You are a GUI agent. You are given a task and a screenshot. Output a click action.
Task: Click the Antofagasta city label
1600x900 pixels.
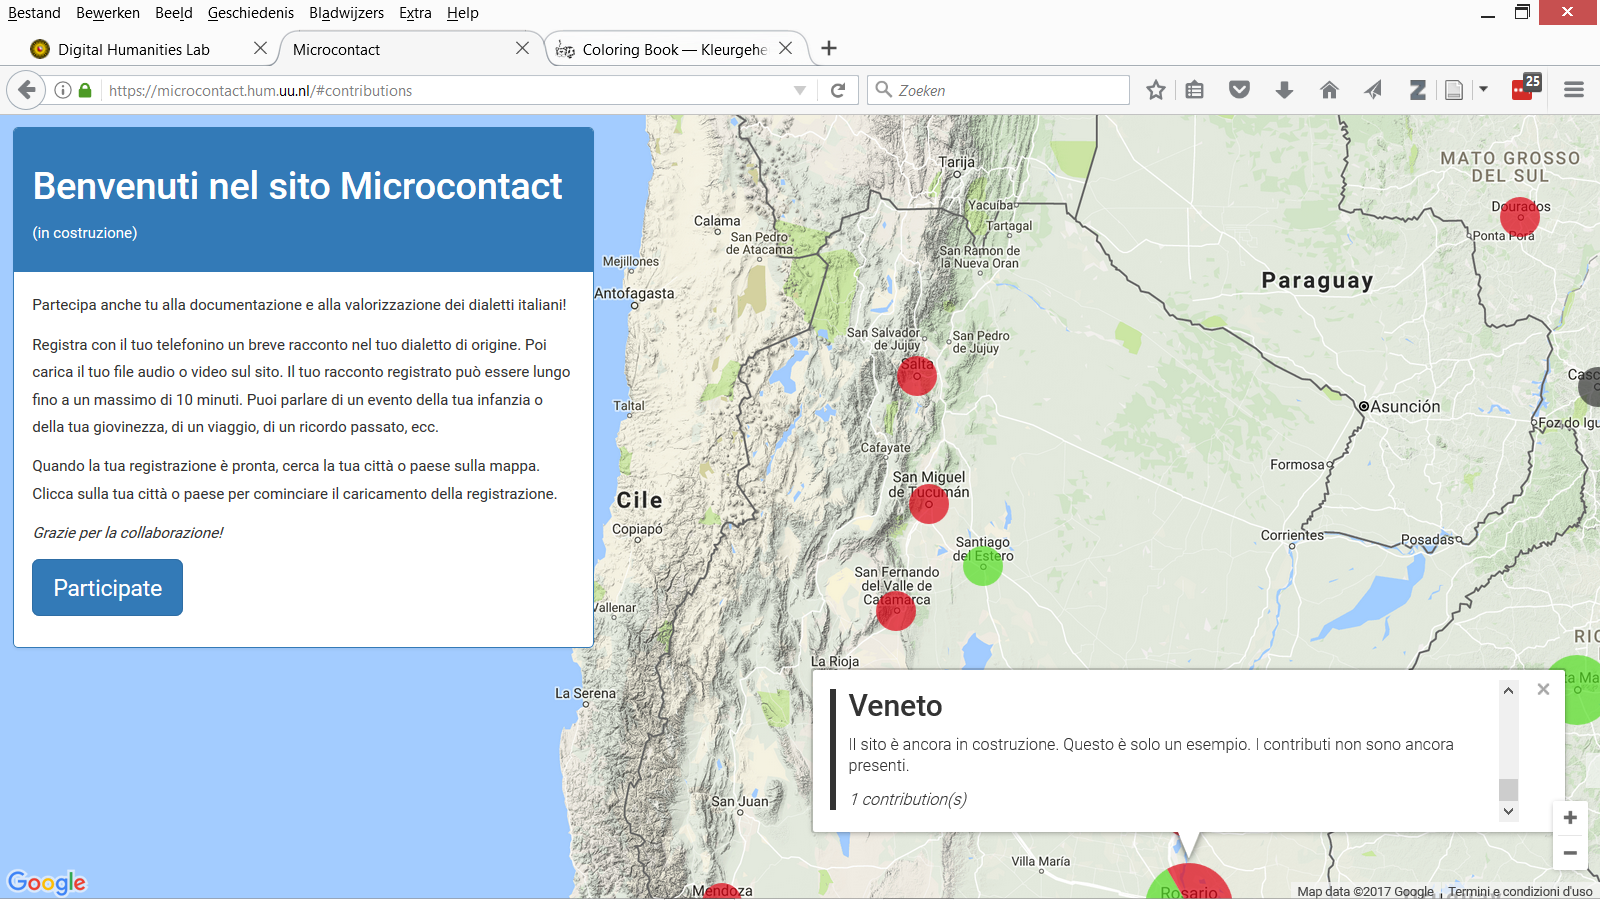click(x=634, y=294)
